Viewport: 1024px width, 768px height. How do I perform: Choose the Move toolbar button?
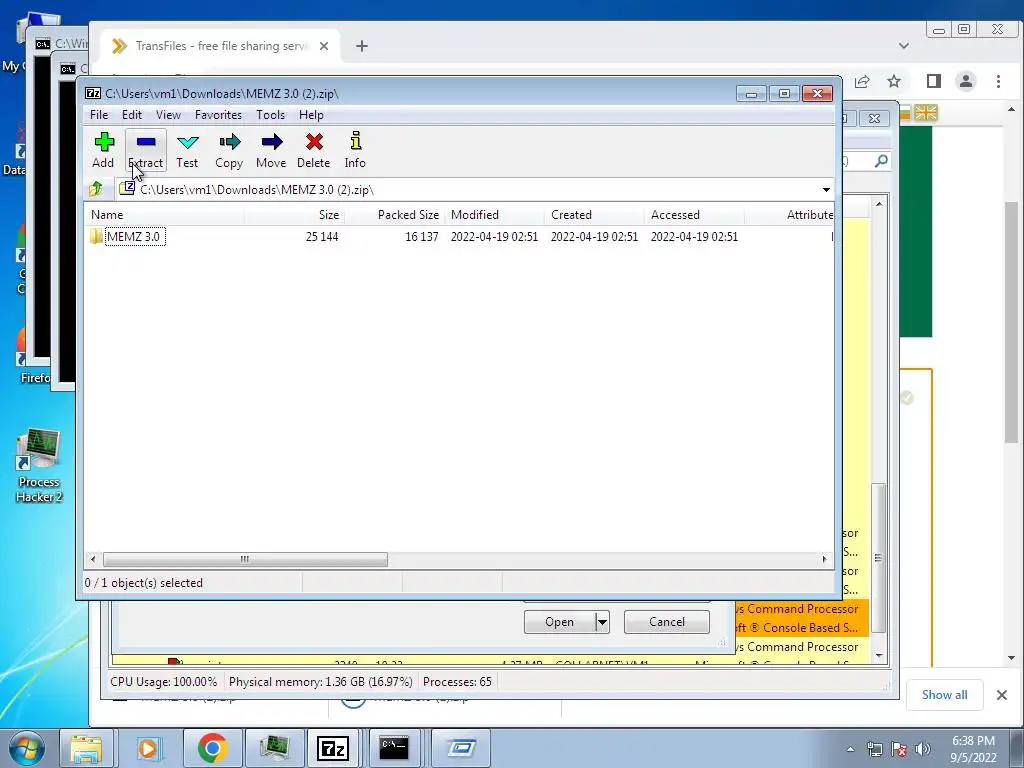pyautogui.click(x=271, y=150)
